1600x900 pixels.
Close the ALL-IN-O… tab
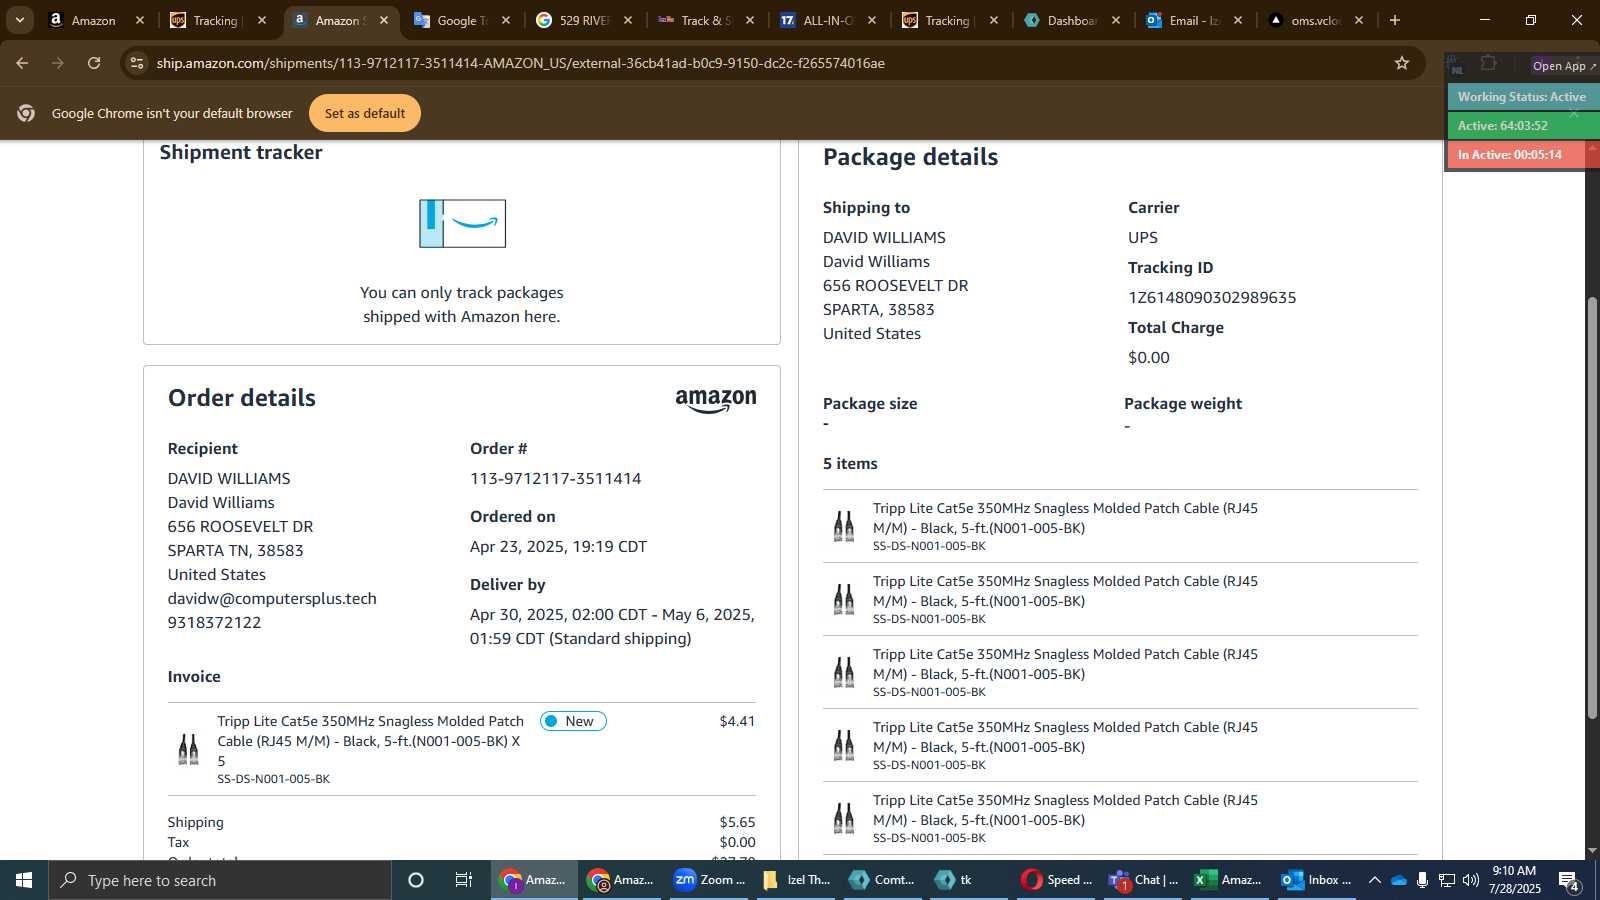coord(872,20)
